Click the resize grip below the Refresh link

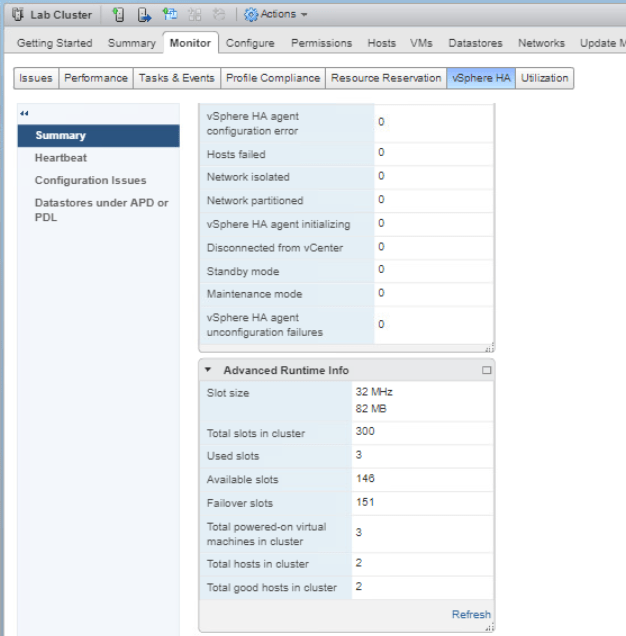coord(489,628)
